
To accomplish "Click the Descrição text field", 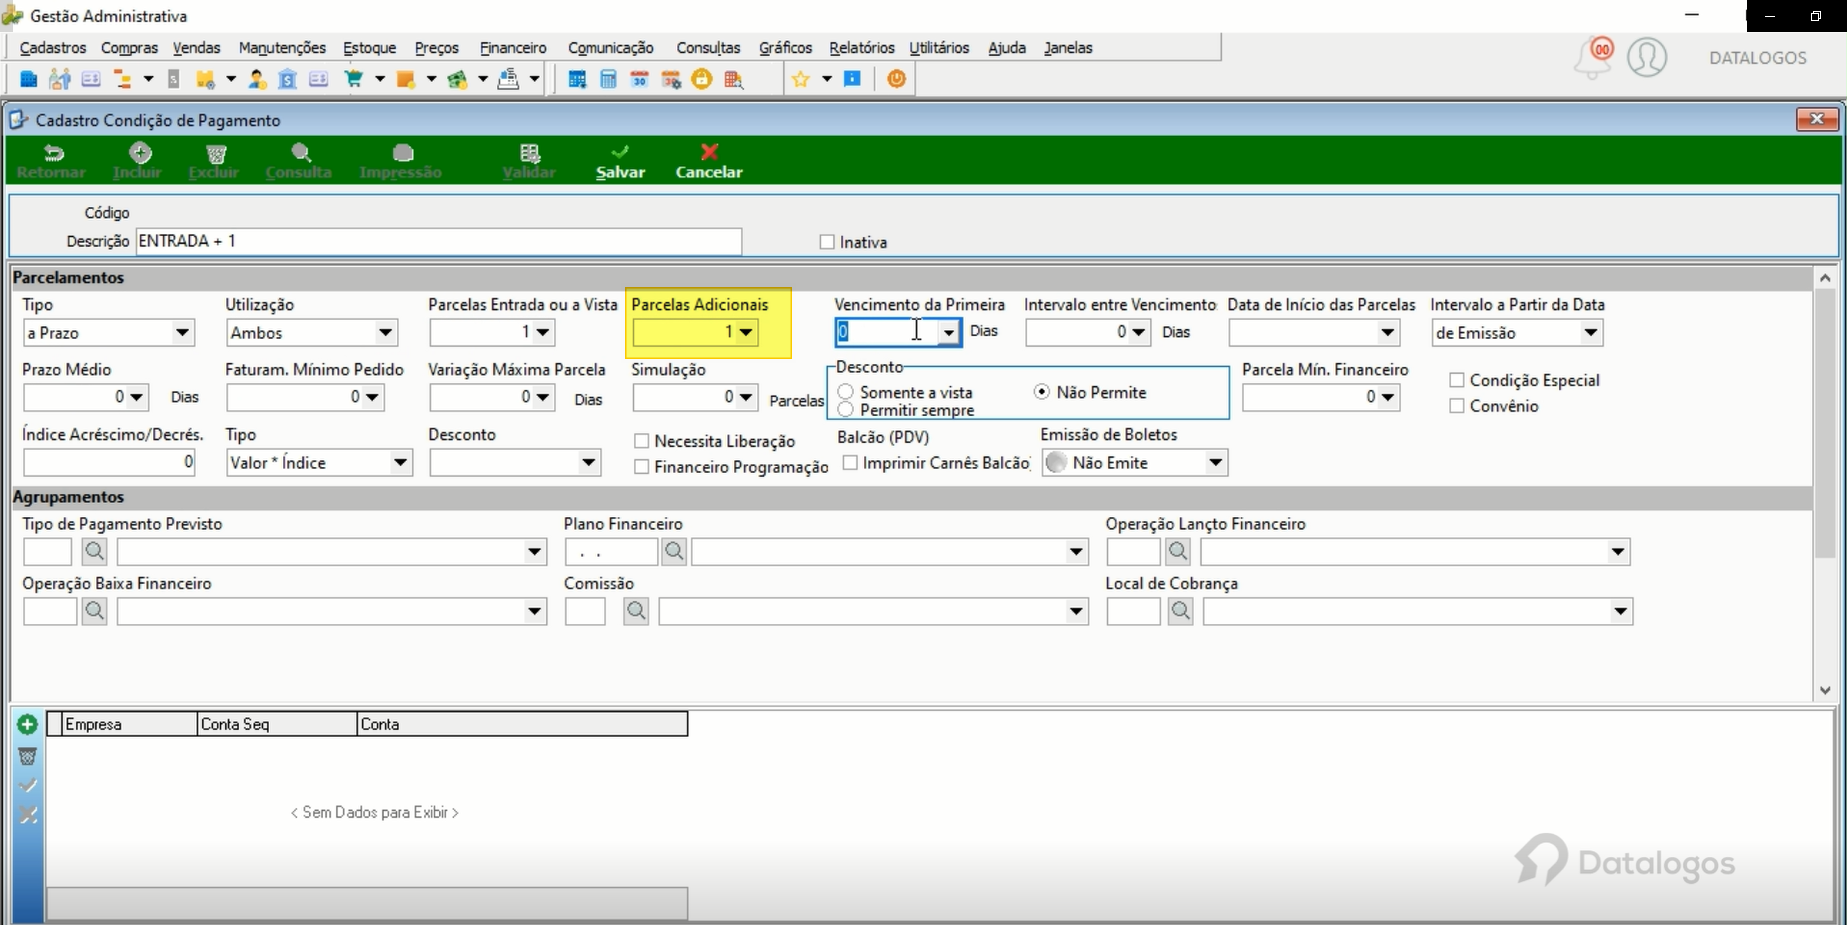I will click(438, 241).
